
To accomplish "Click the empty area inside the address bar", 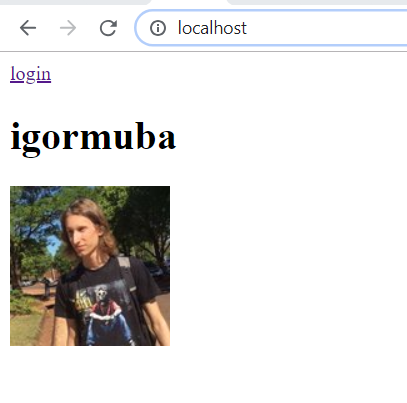I will 327,28.
